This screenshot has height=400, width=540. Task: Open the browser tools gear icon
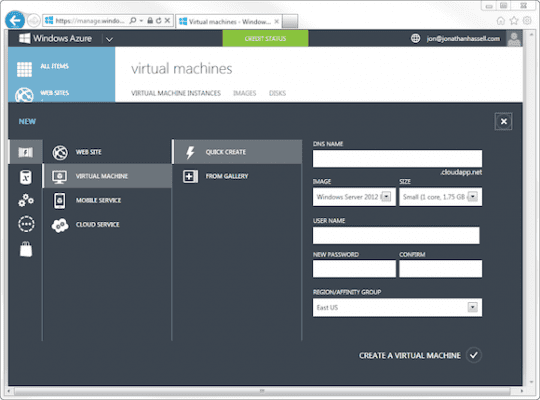pos(527,21)
